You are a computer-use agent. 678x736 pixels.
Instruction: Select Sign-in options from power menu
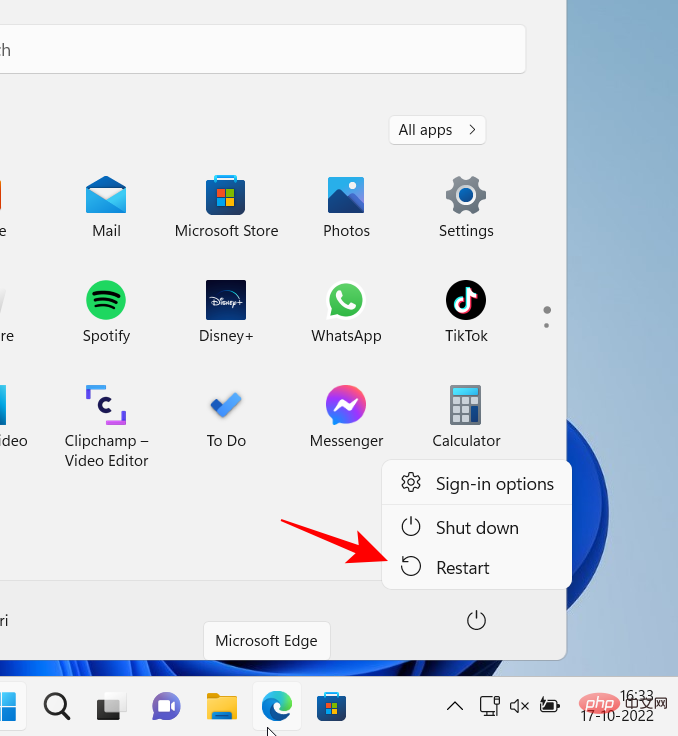click(x=477, y=483)
